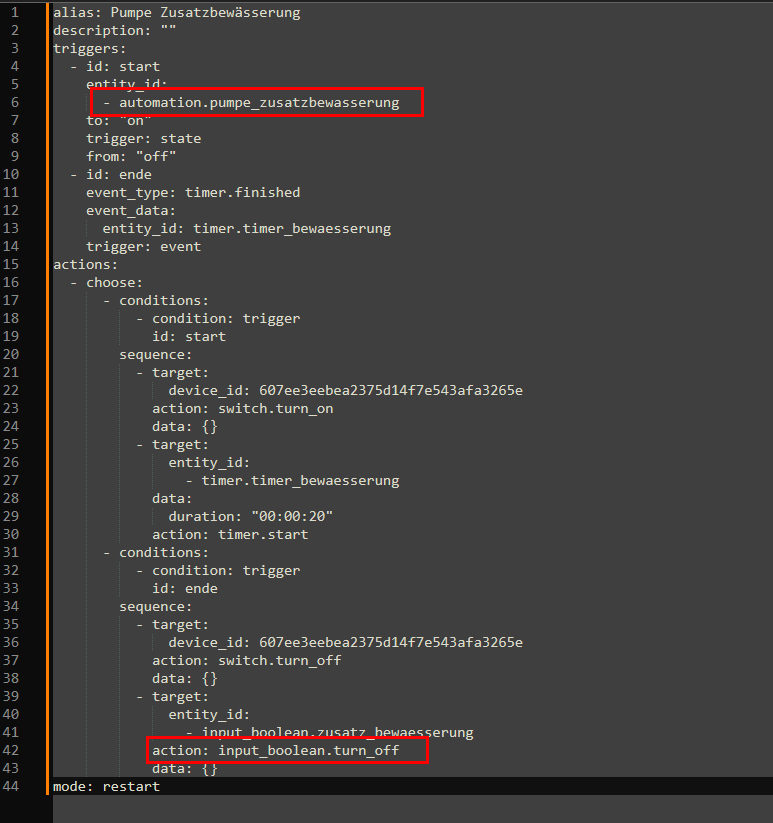Click the highlighted automation.pumpe_zusatzbewasserung entity
The height and width of the screenshot is (823, 773).
click(258, 103)
